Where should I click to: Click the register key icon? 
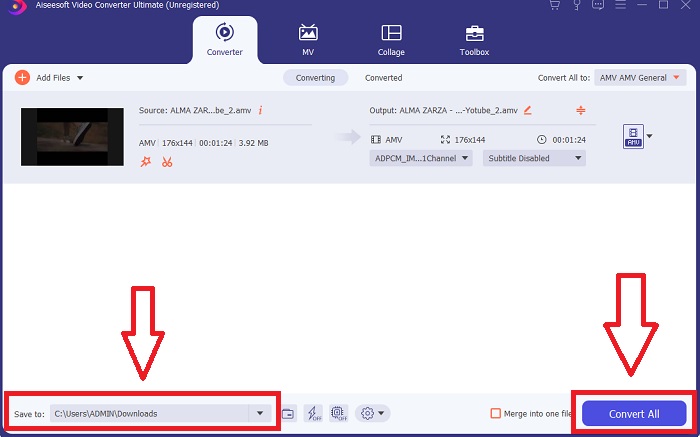[x=577, y=5]
